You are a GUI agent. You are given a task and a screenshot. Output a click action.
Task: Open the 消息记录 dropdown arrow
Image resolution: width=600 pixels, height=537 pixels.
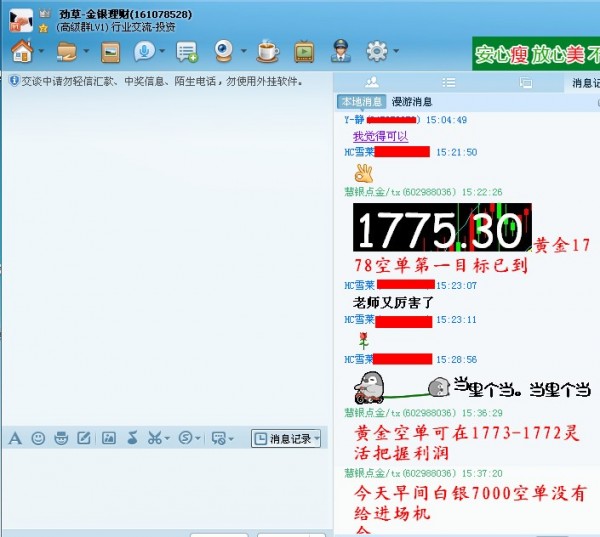coord(317,439)
